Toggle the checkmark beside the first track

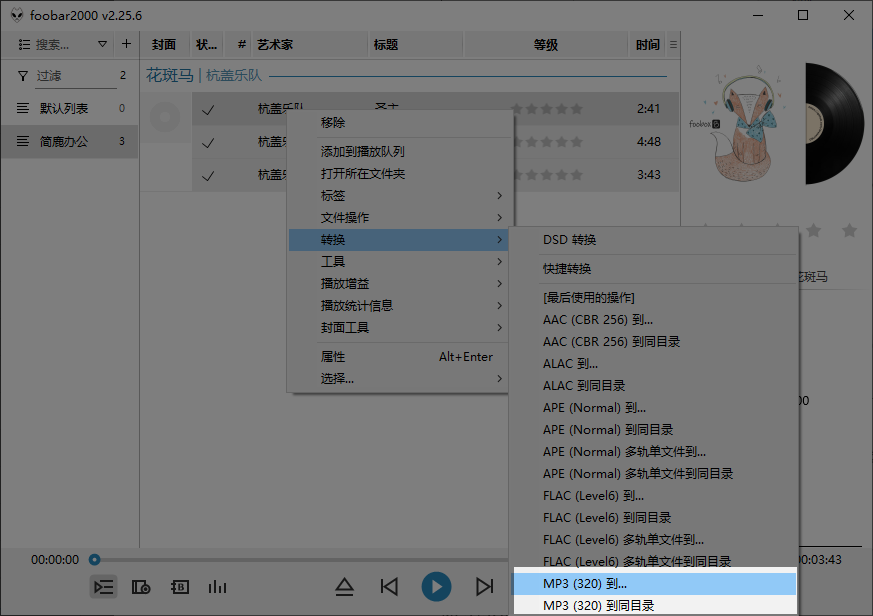(208, 108)
